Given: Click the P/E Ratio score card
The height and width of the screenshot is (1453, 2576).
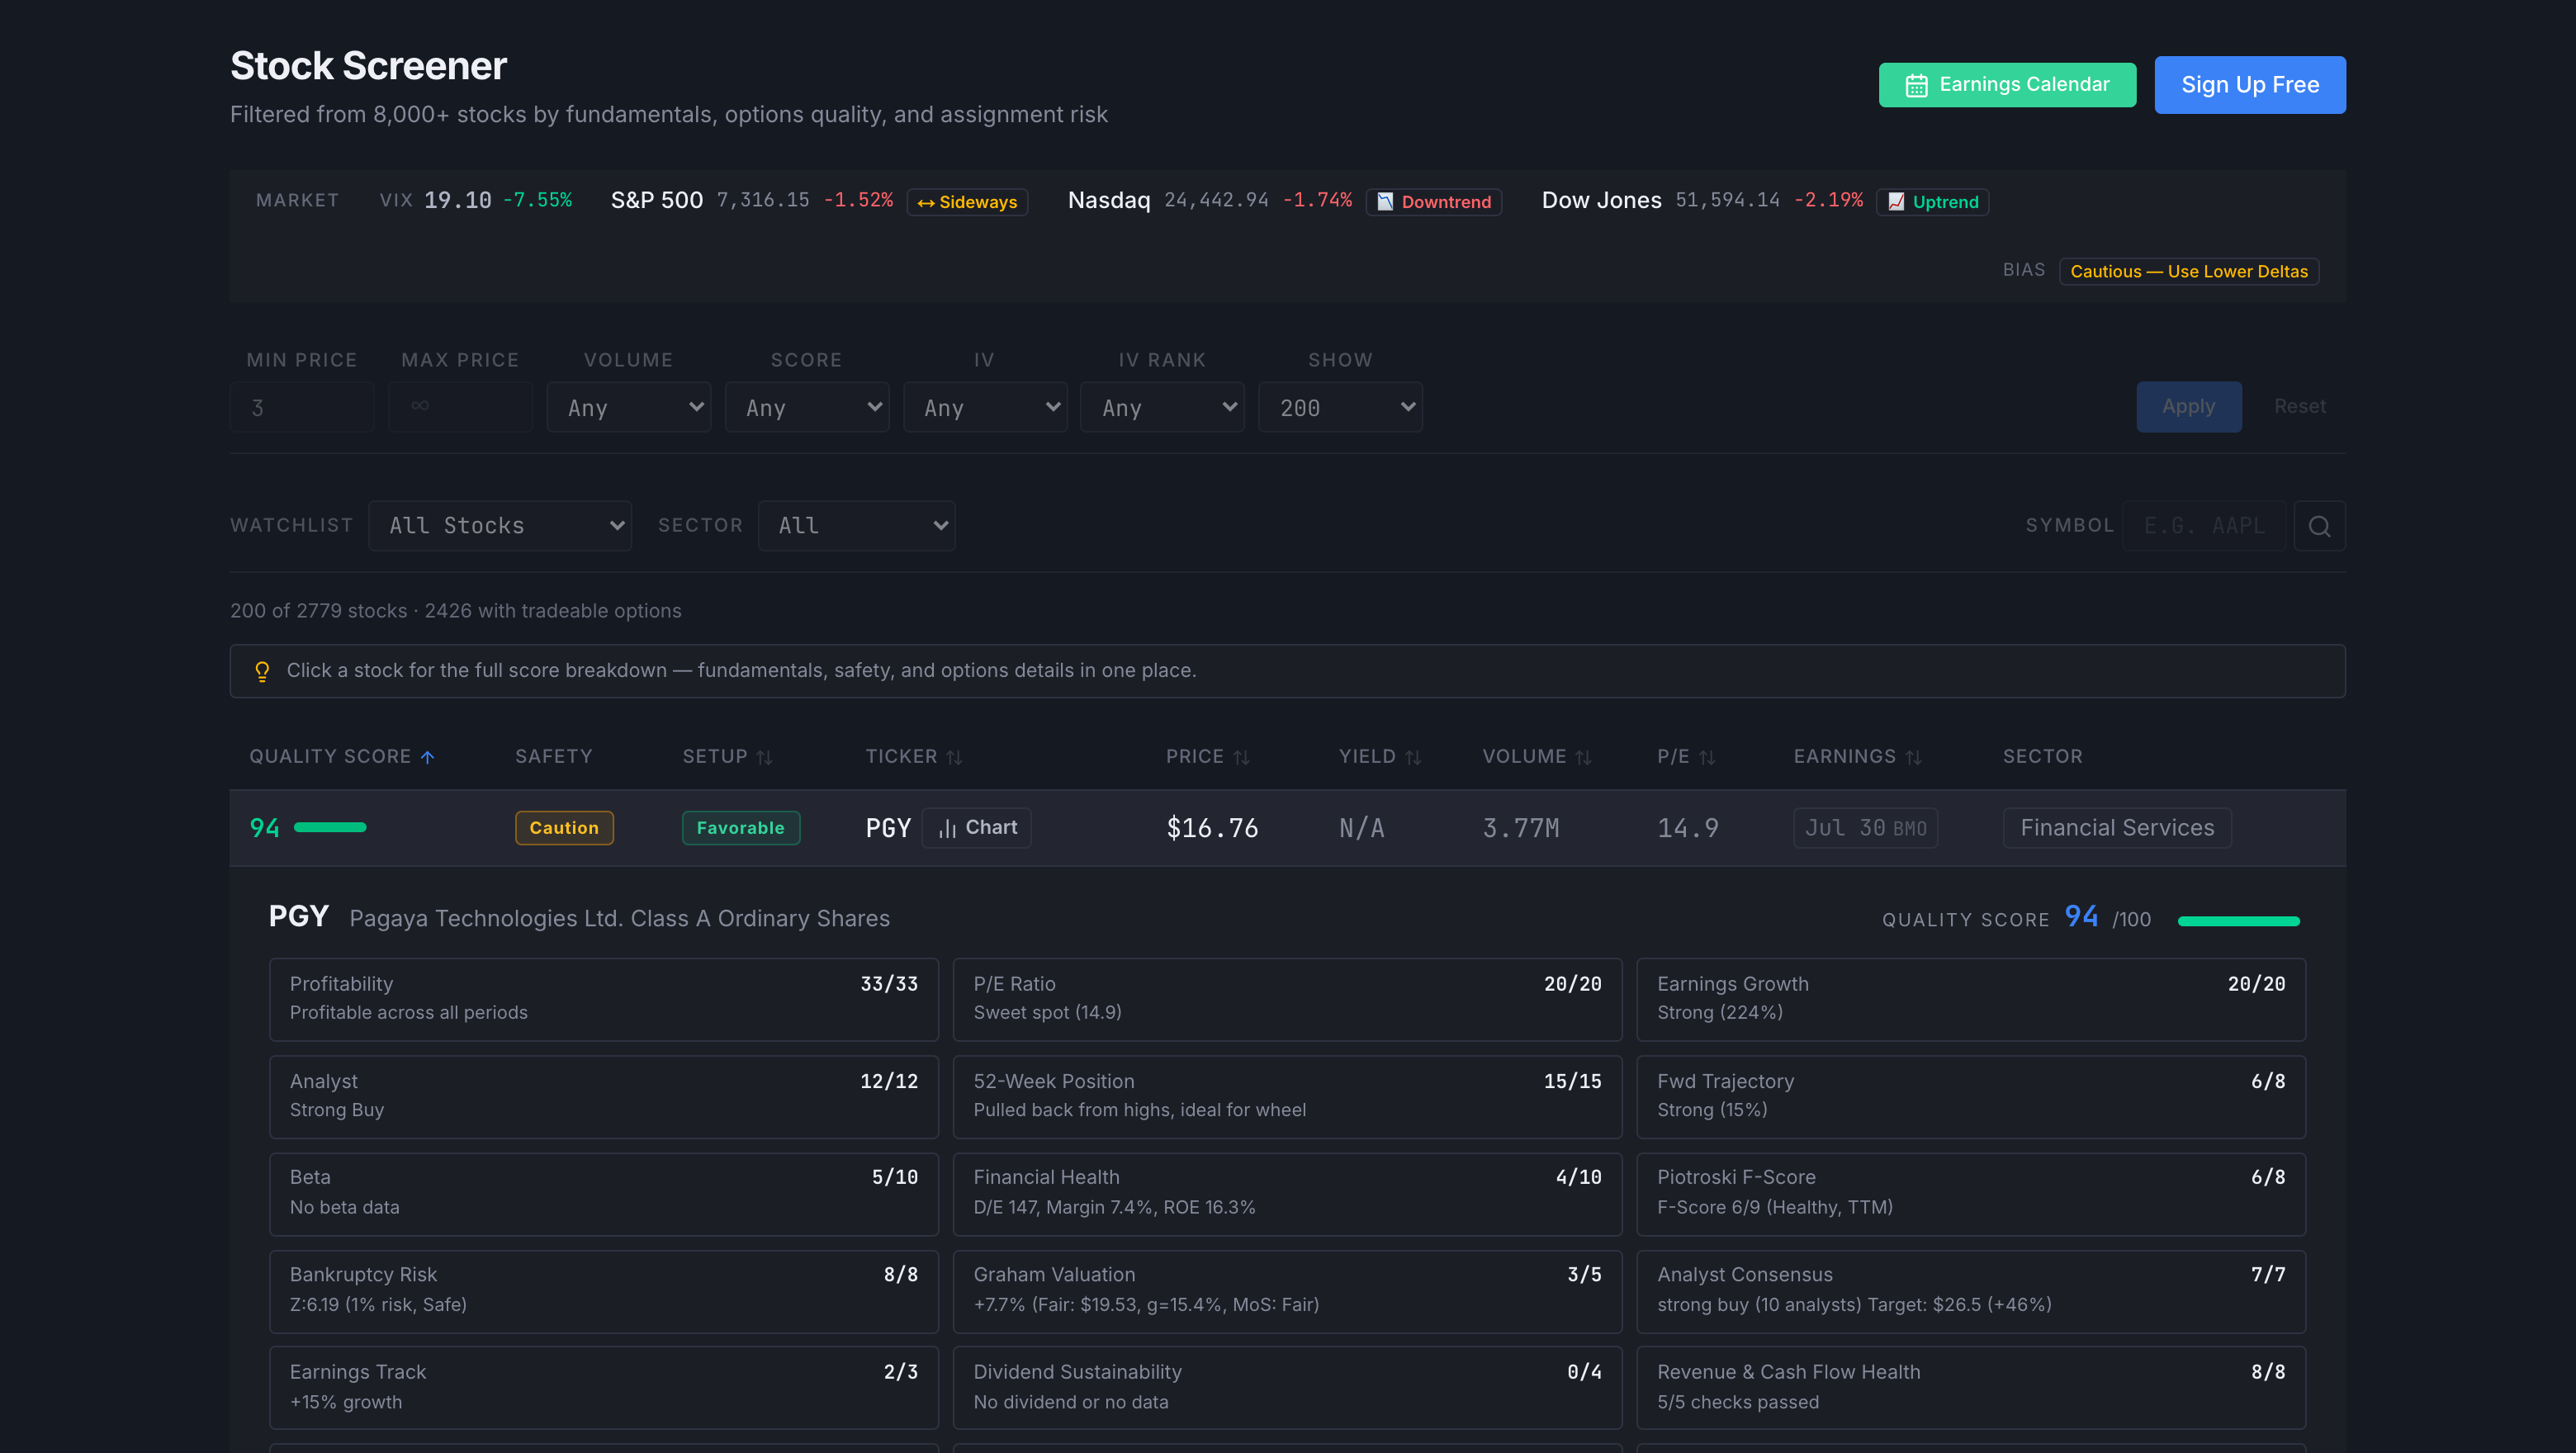Looking at the screenshot, I should [x=1287, y=999].
